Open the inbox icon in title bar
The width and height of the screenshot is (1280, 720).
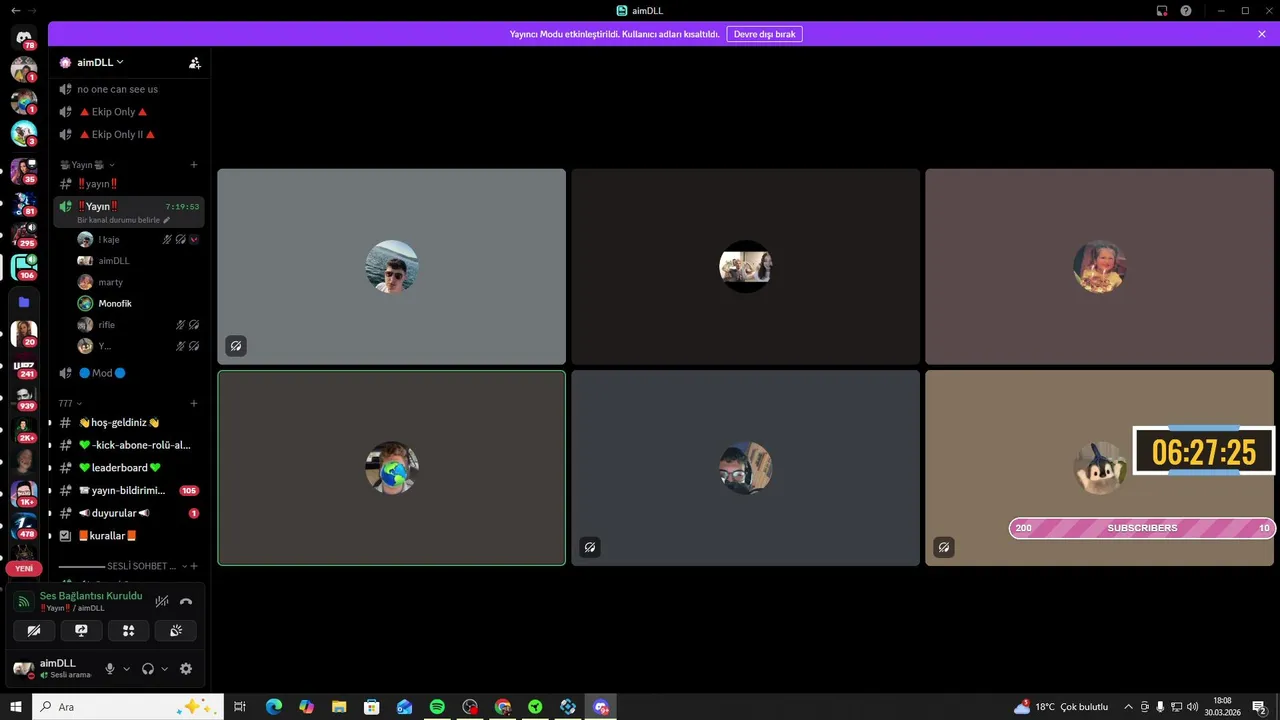pyautogui.click(x=1162, y=11)
